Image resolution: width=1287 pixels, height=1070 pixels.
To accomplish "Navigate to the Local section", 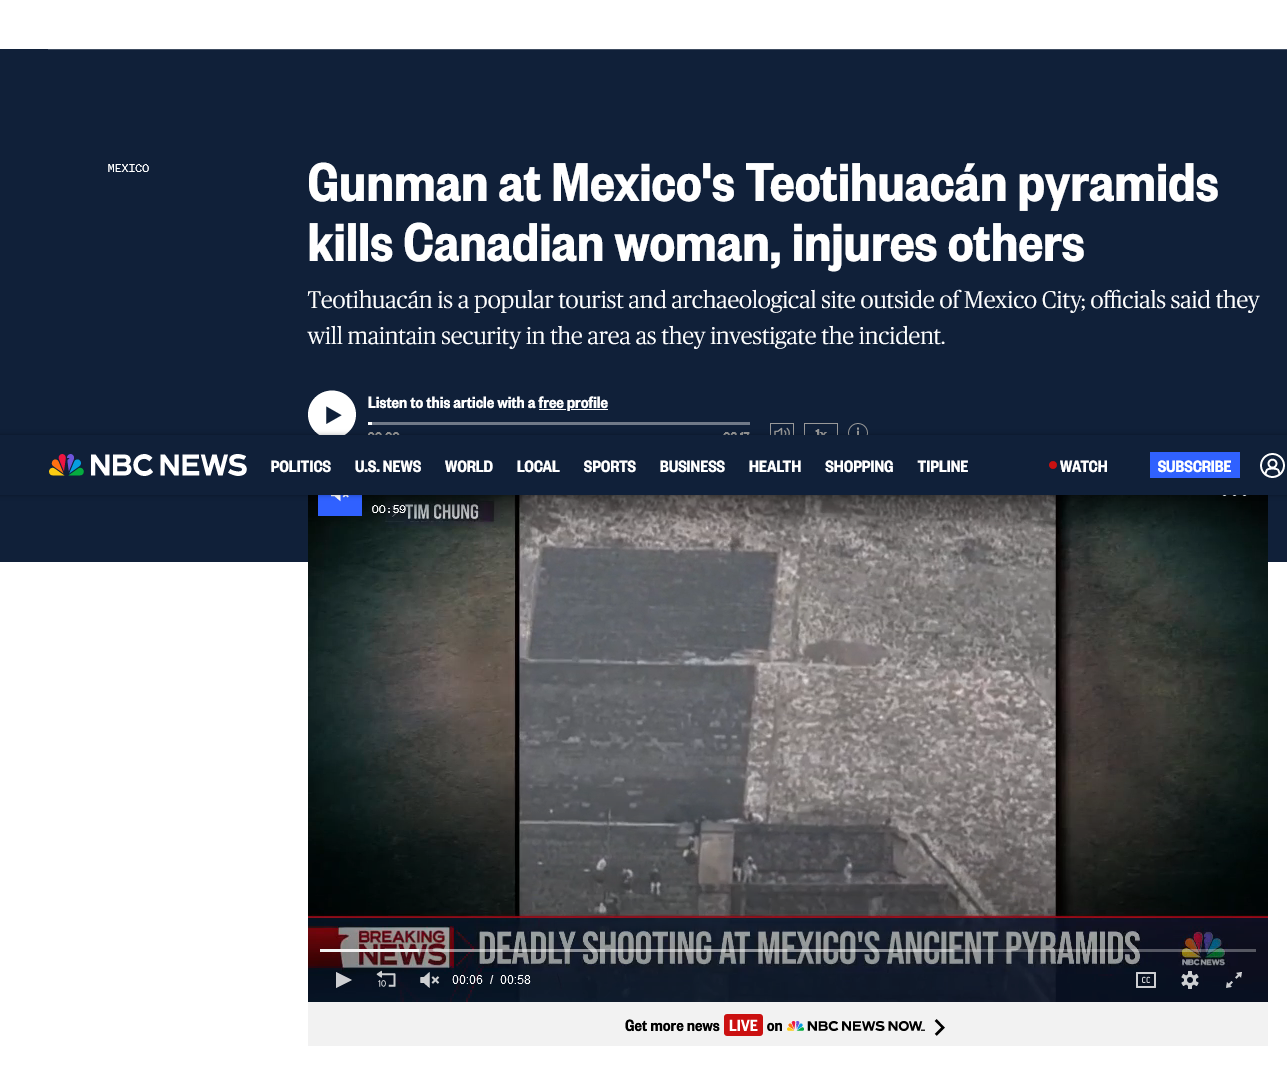I will coord(538,467).
